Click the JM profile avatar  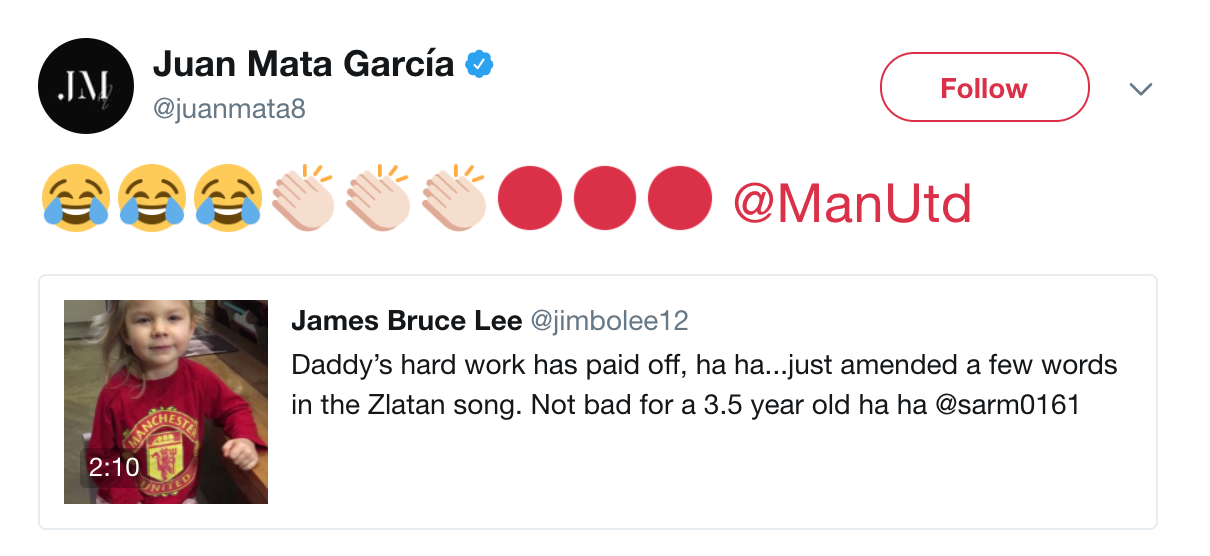click(86, 87)
